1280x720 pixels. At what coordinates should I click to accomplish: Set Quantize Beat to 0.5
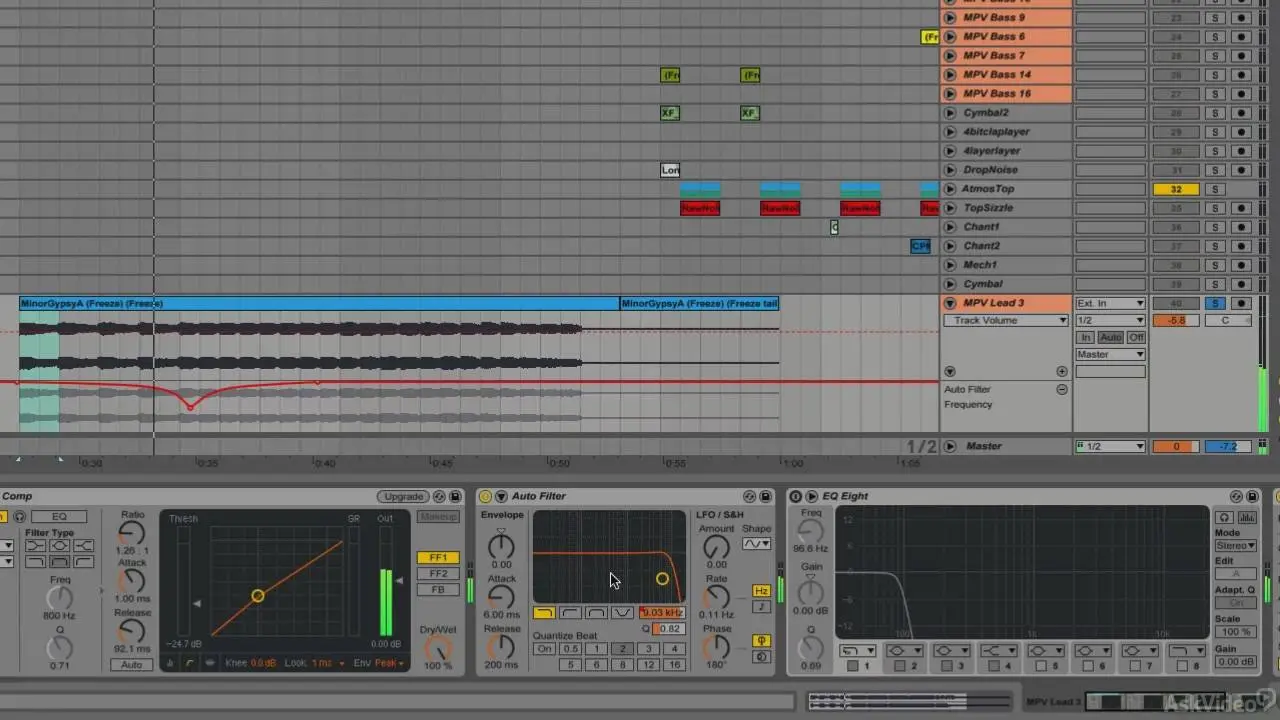(x=570, y=649)
